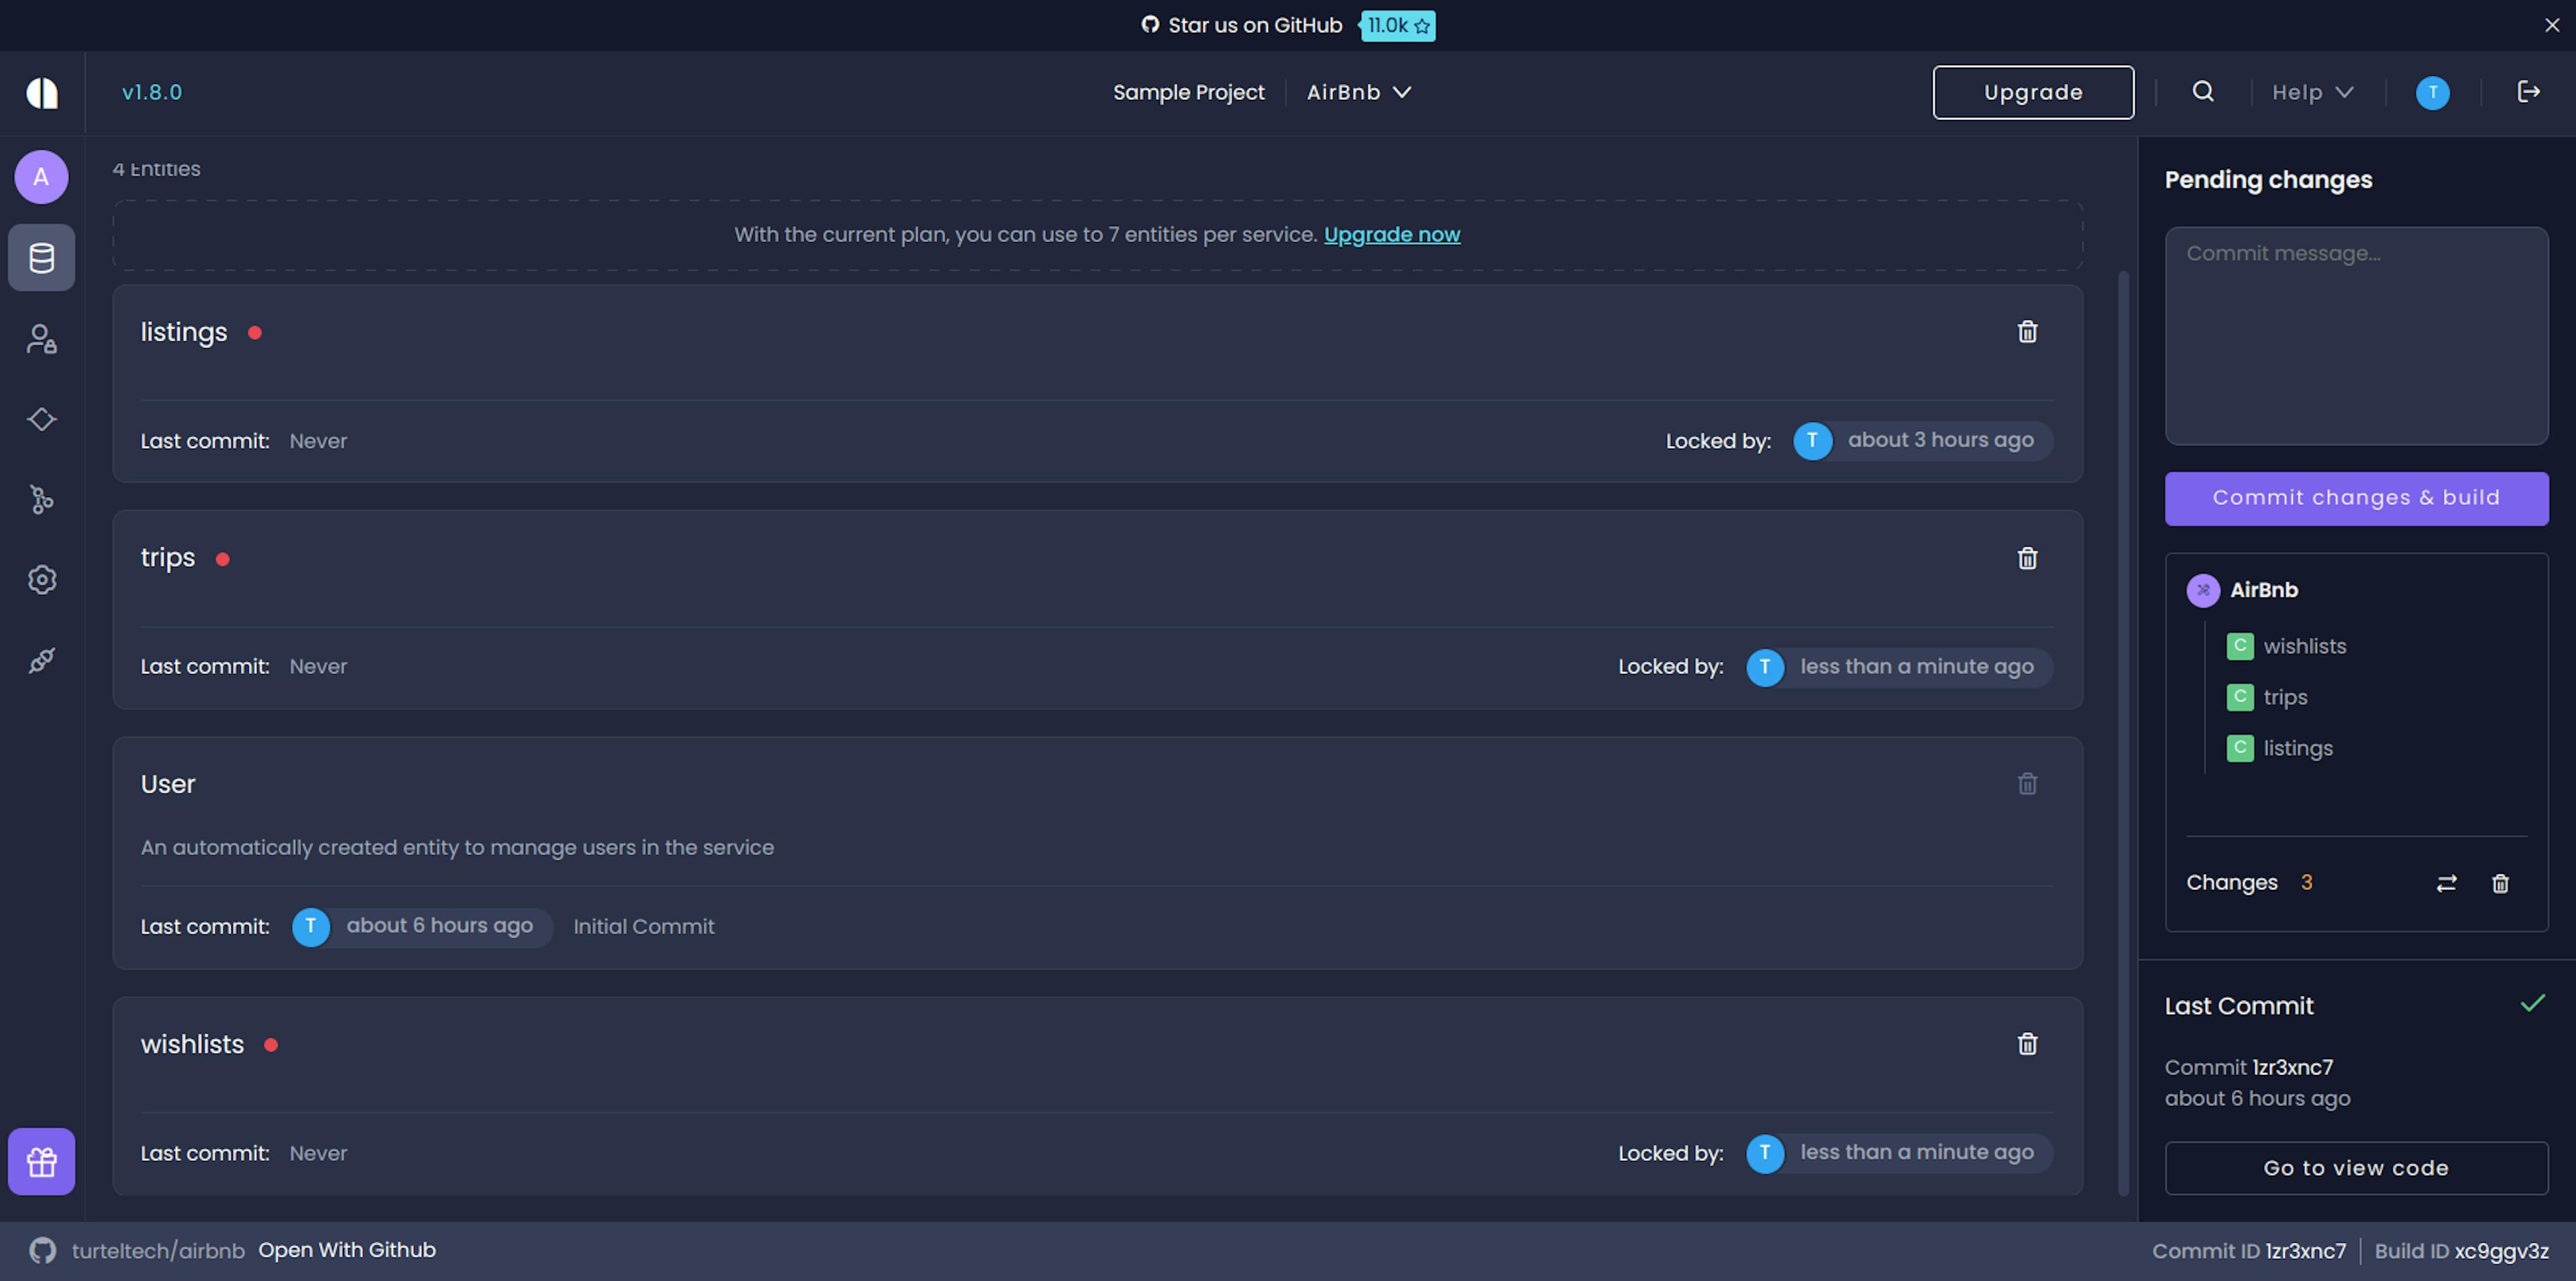This screenshot has height=1281, width=2576.
Task: Click the Commit lzr3xnc7 text under Last Commit
Action: (x=2249, y=1067)
